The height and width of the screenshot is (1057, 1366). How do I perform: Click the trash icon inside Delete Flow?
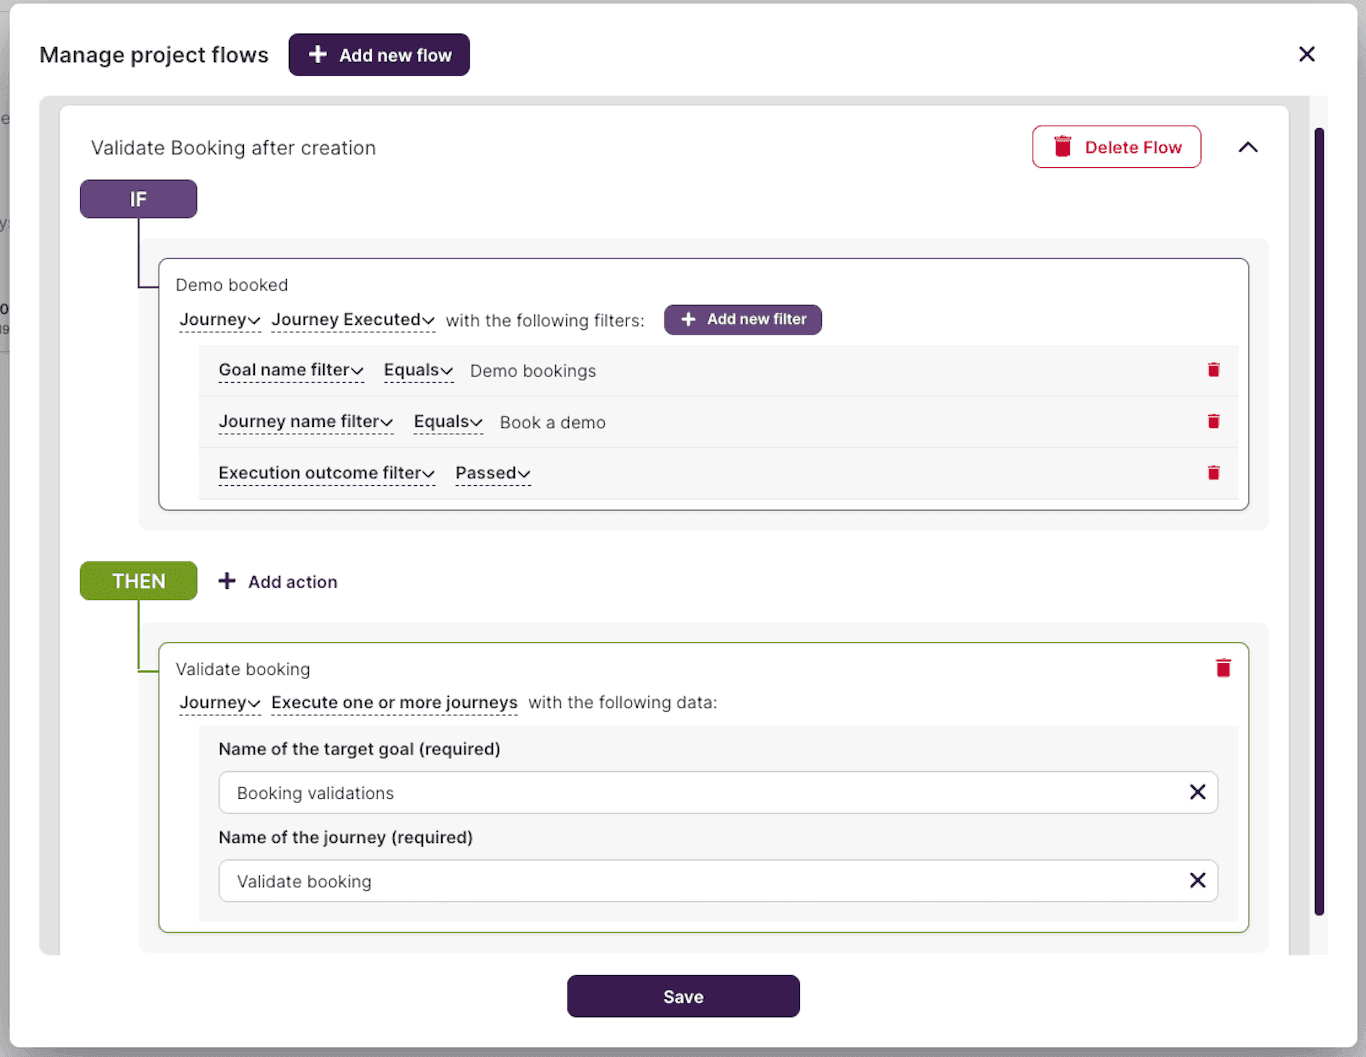(1062, 146)
